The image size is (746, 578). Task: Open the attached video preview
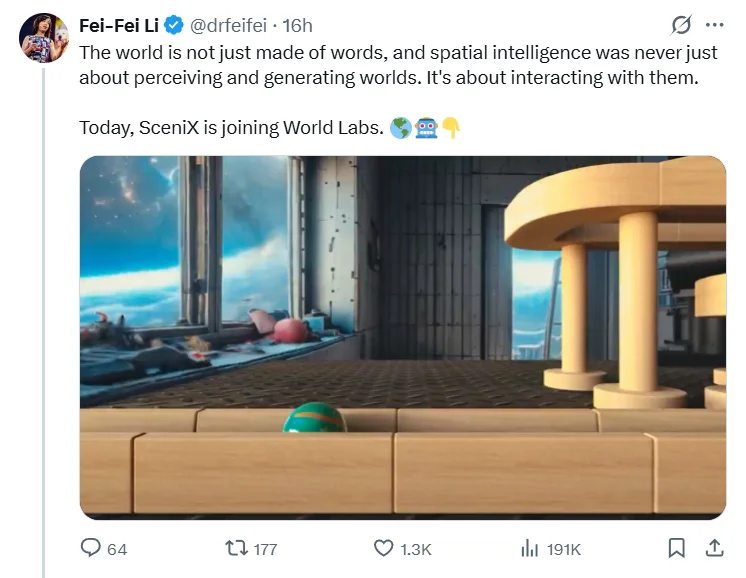click(x=402, y=338)
